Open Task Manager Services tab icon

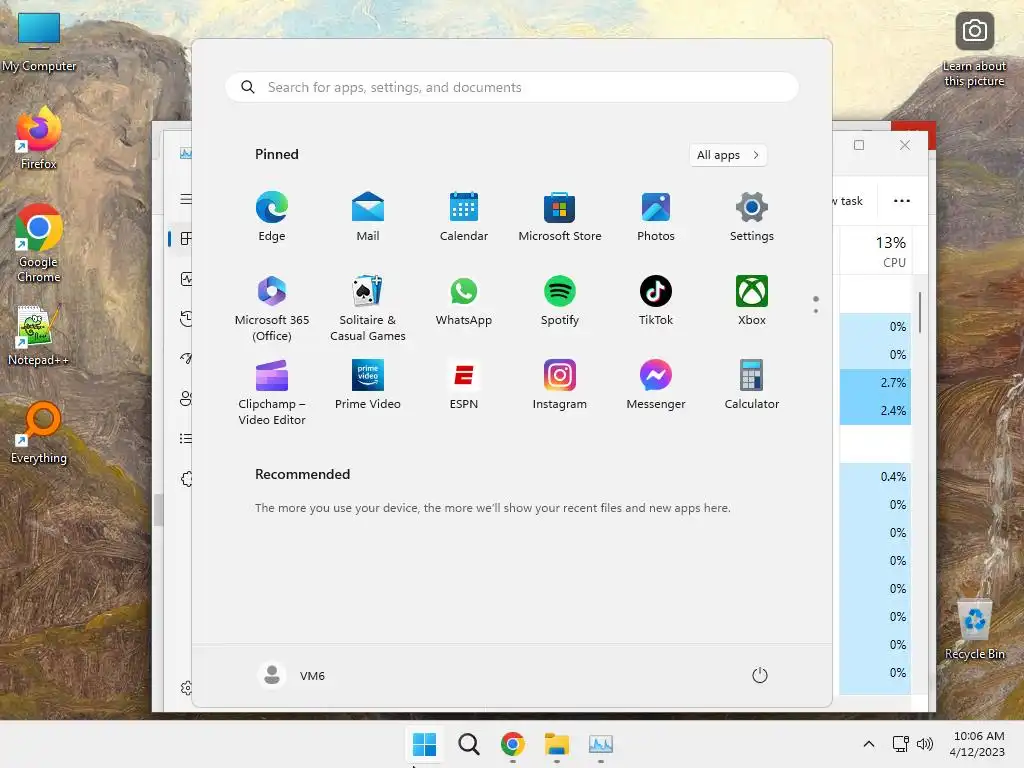tap(186, 479)
